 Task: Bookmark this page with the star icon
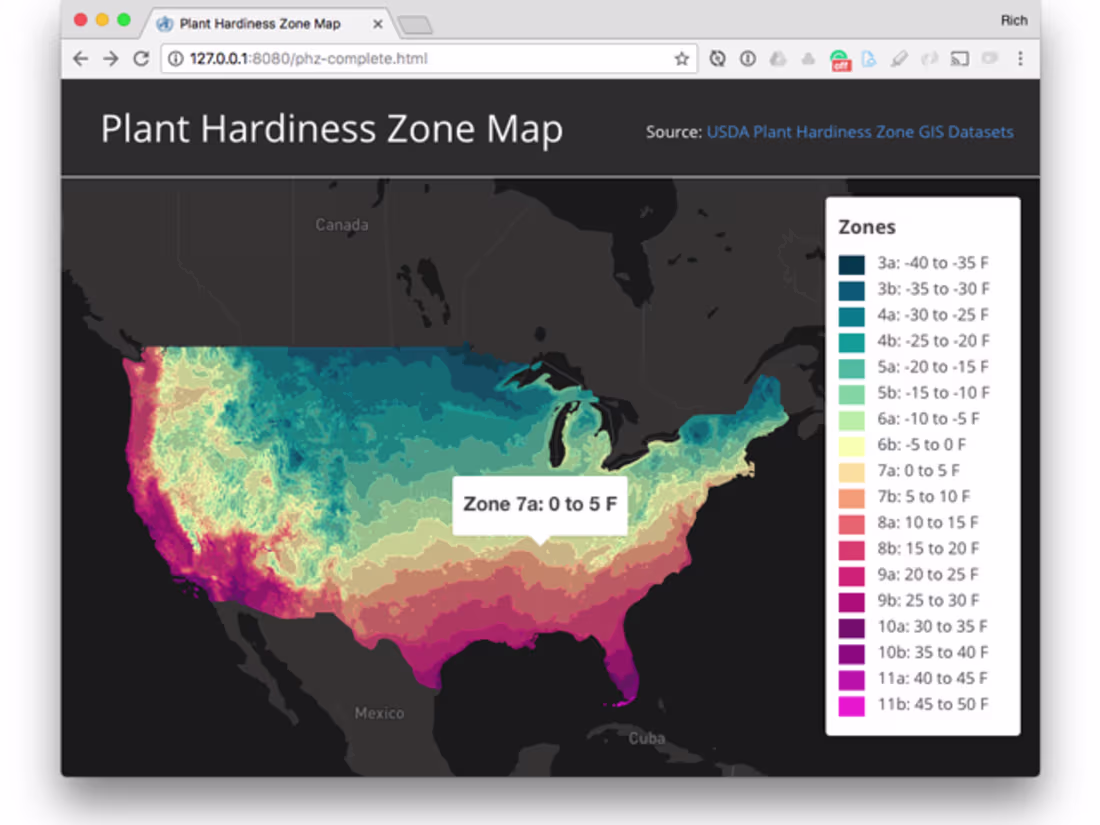[683, 58]
